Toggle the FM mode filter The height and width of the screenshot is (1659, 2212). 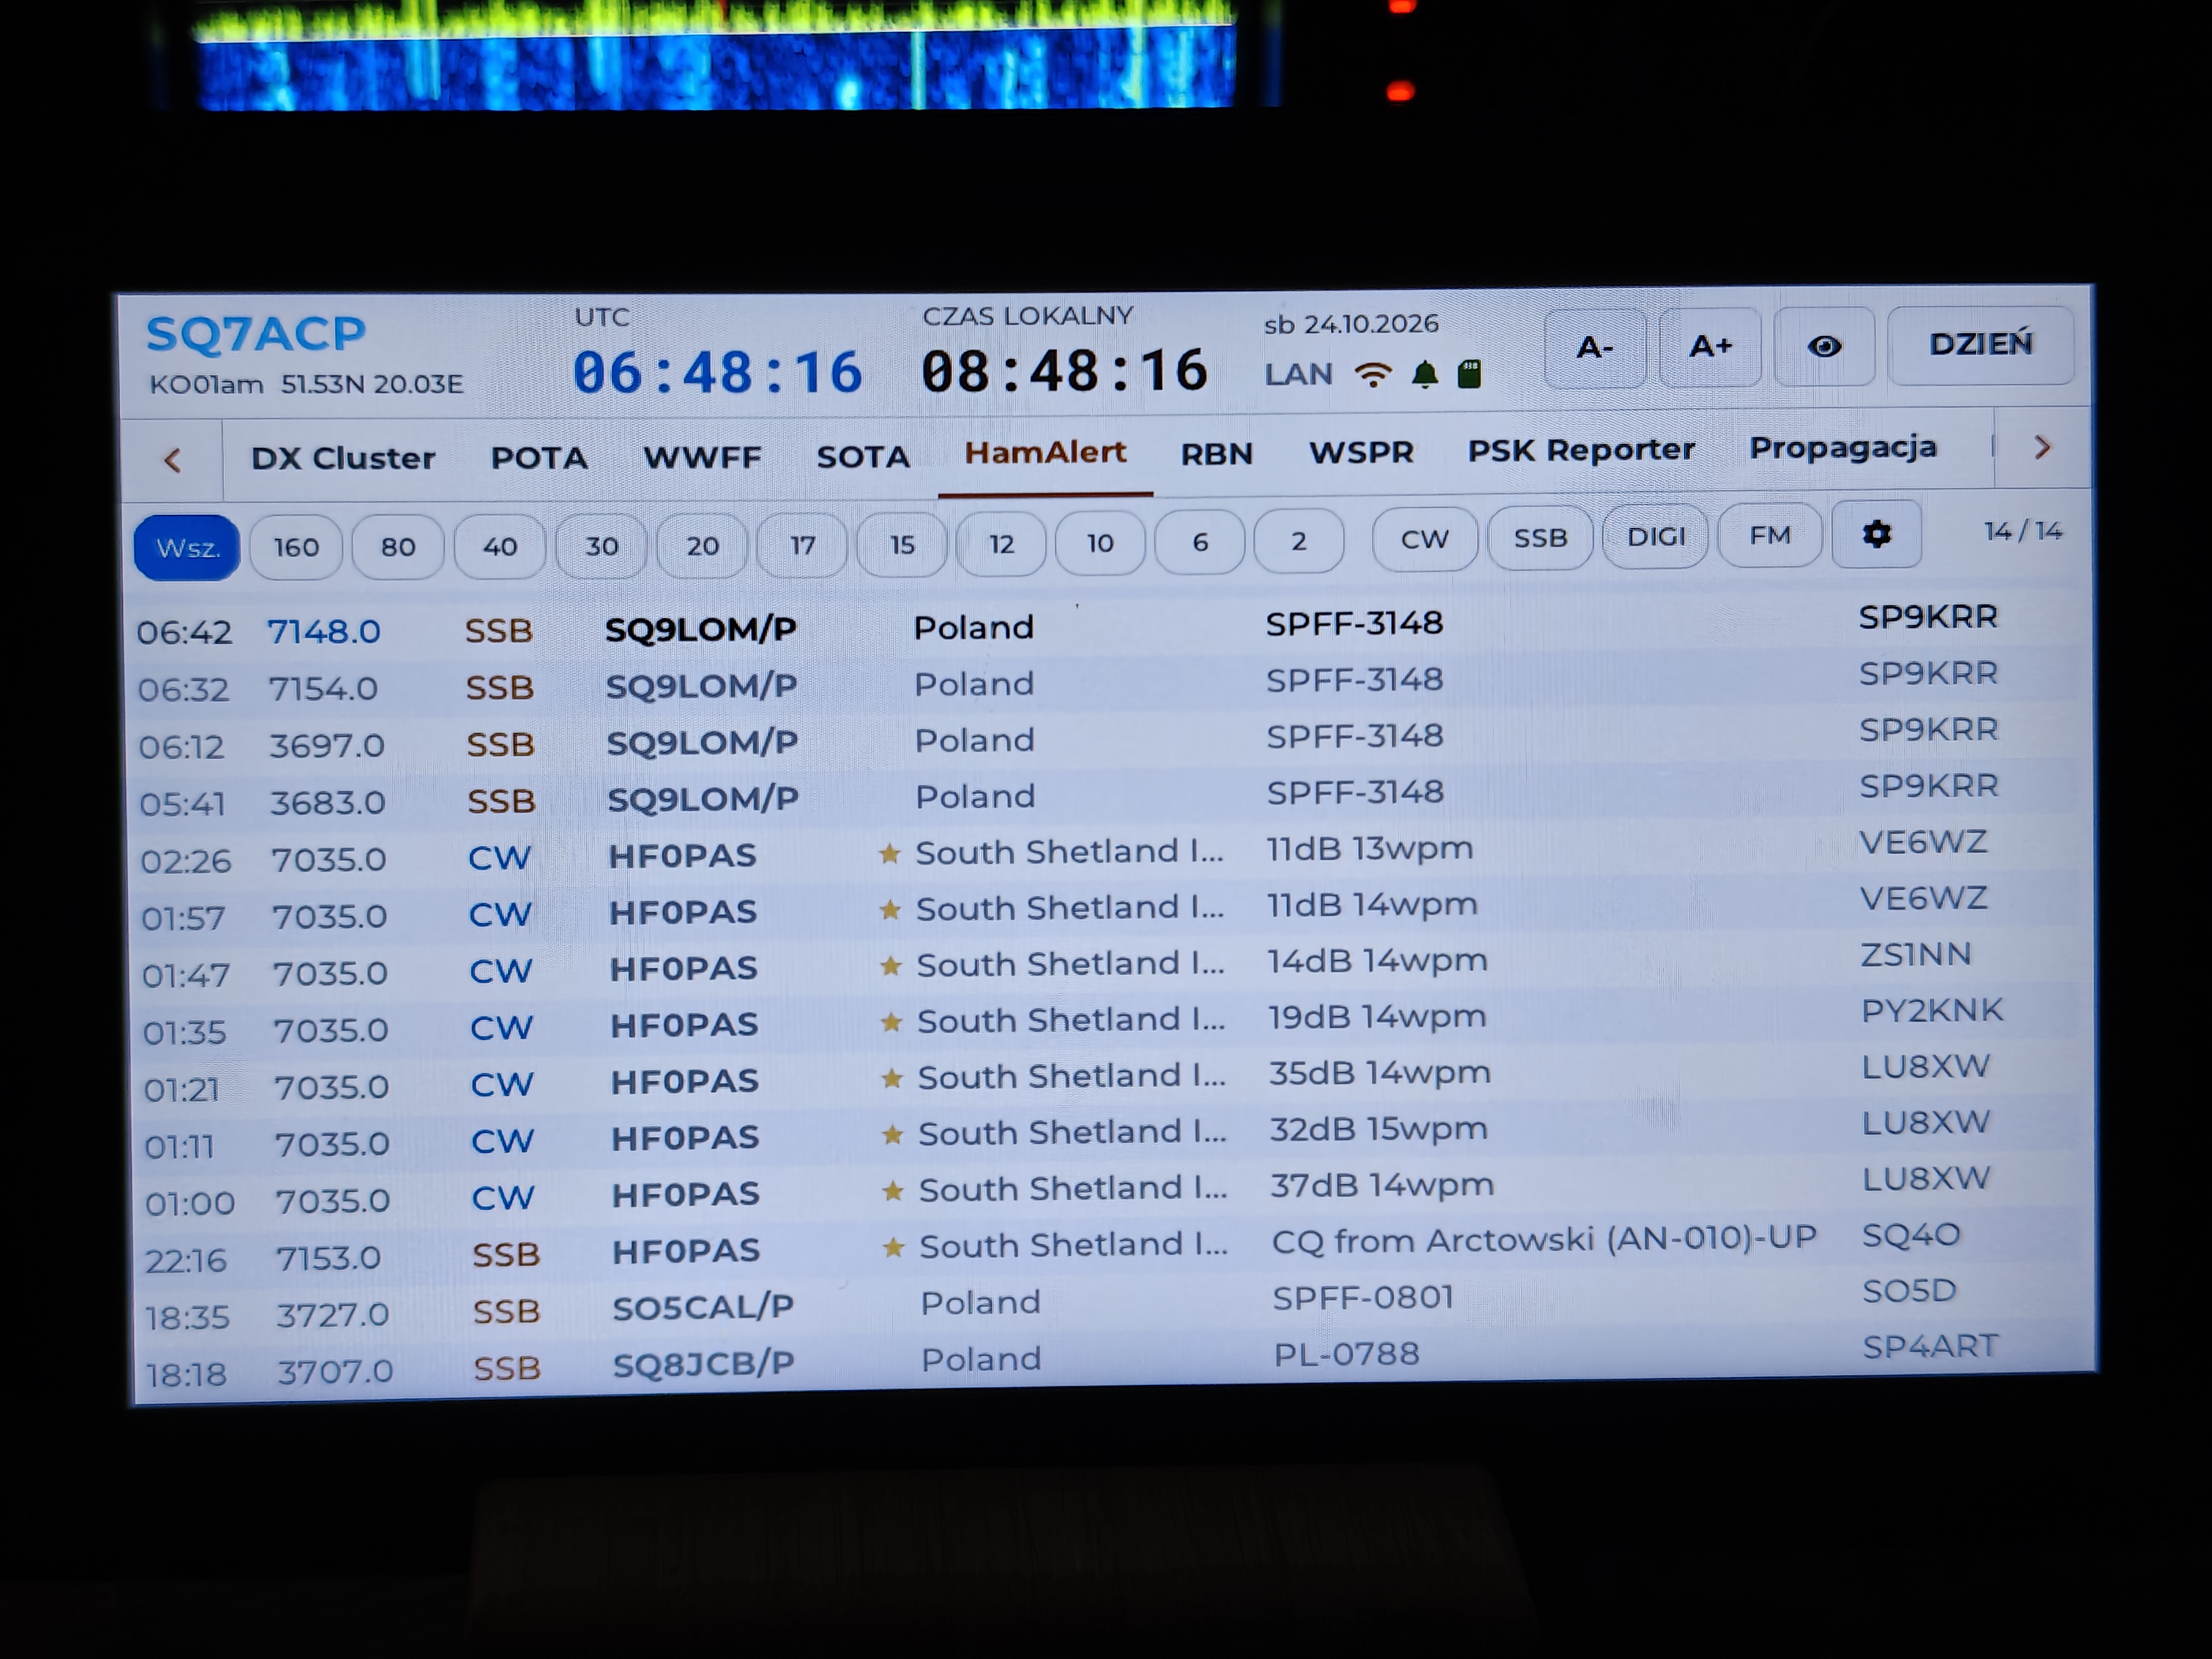point(1769,536)
